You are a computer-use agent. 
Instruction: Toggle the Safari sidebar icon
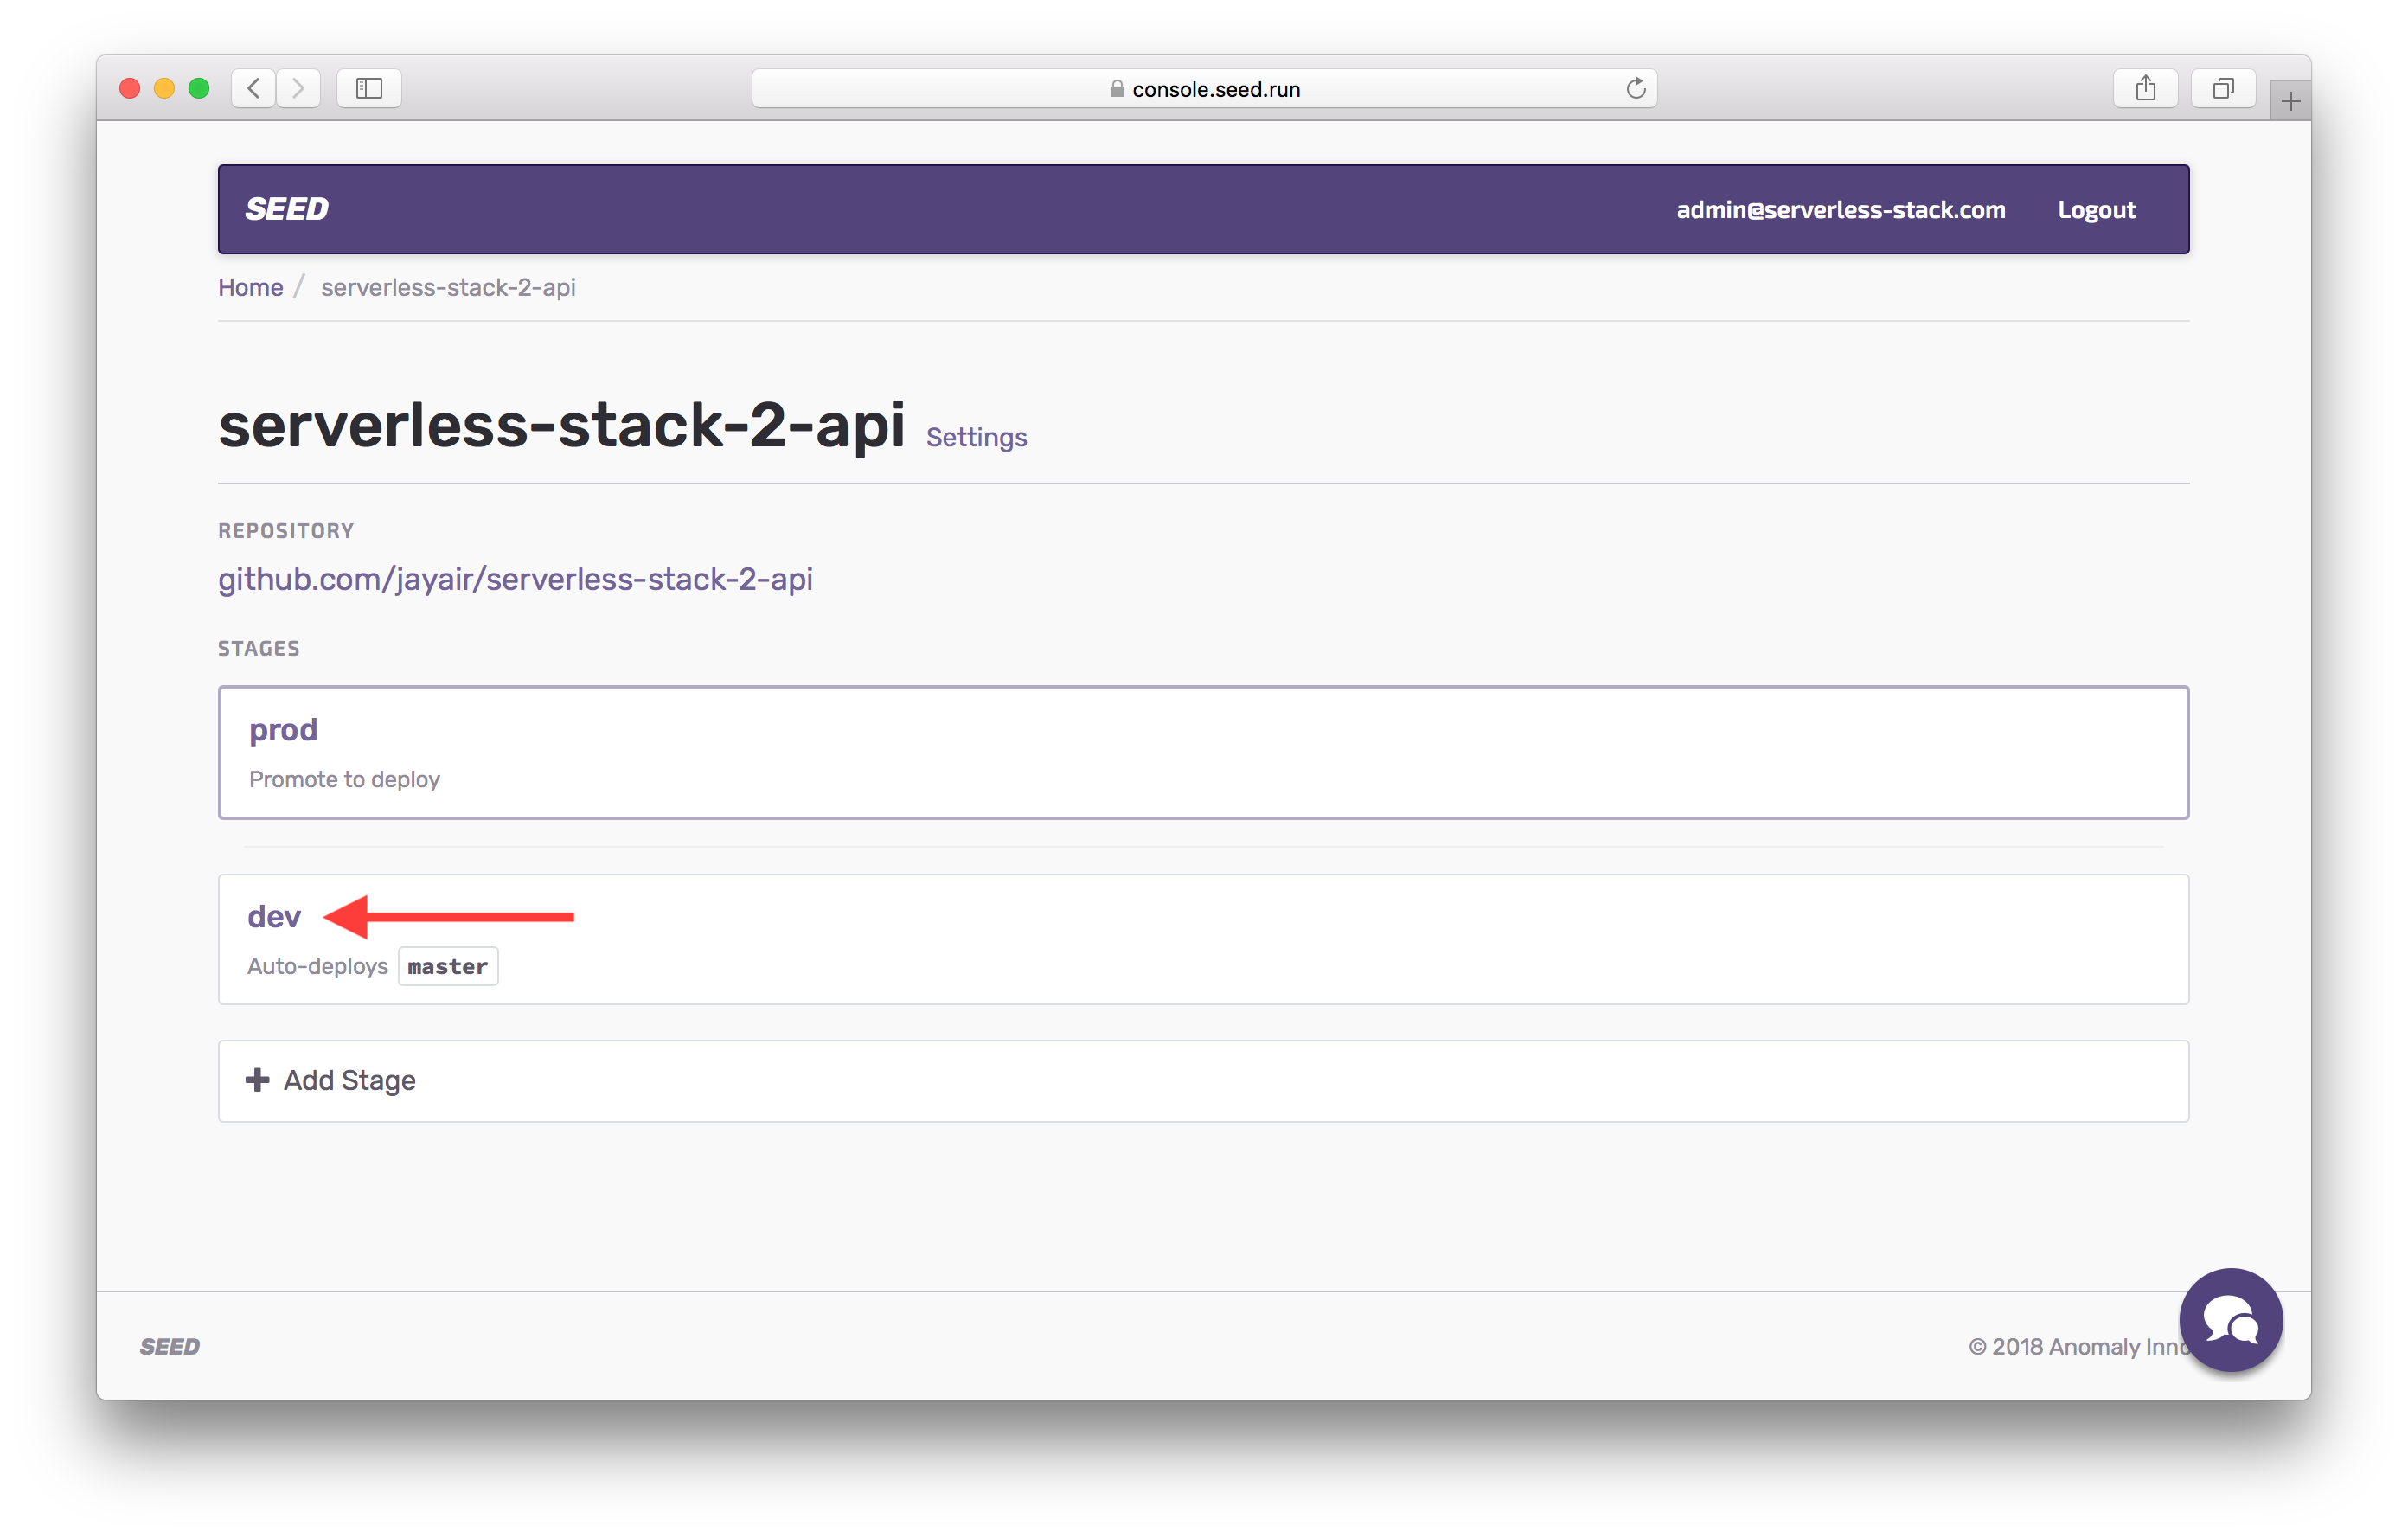pyautogui.click(x=369, y=88)
